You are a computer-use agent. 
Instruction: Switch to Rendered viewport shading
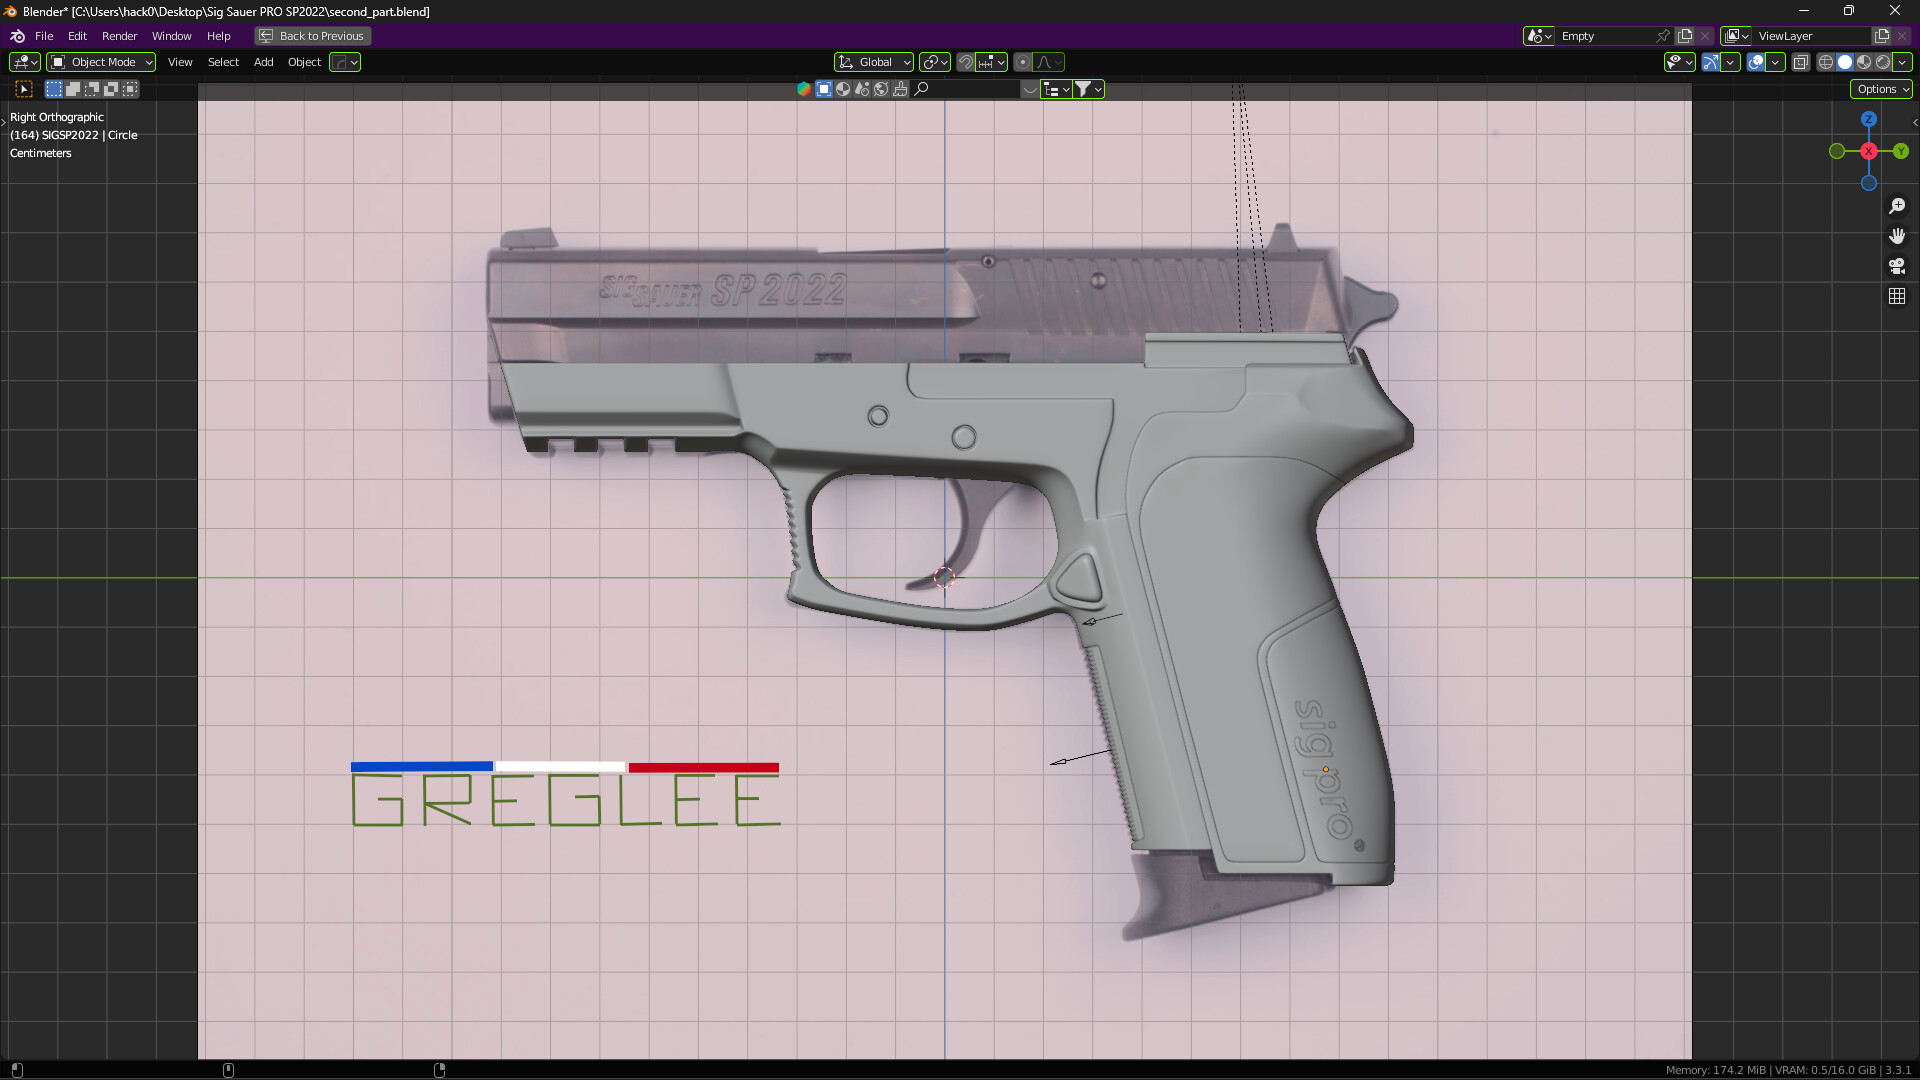pos(1884,62)
